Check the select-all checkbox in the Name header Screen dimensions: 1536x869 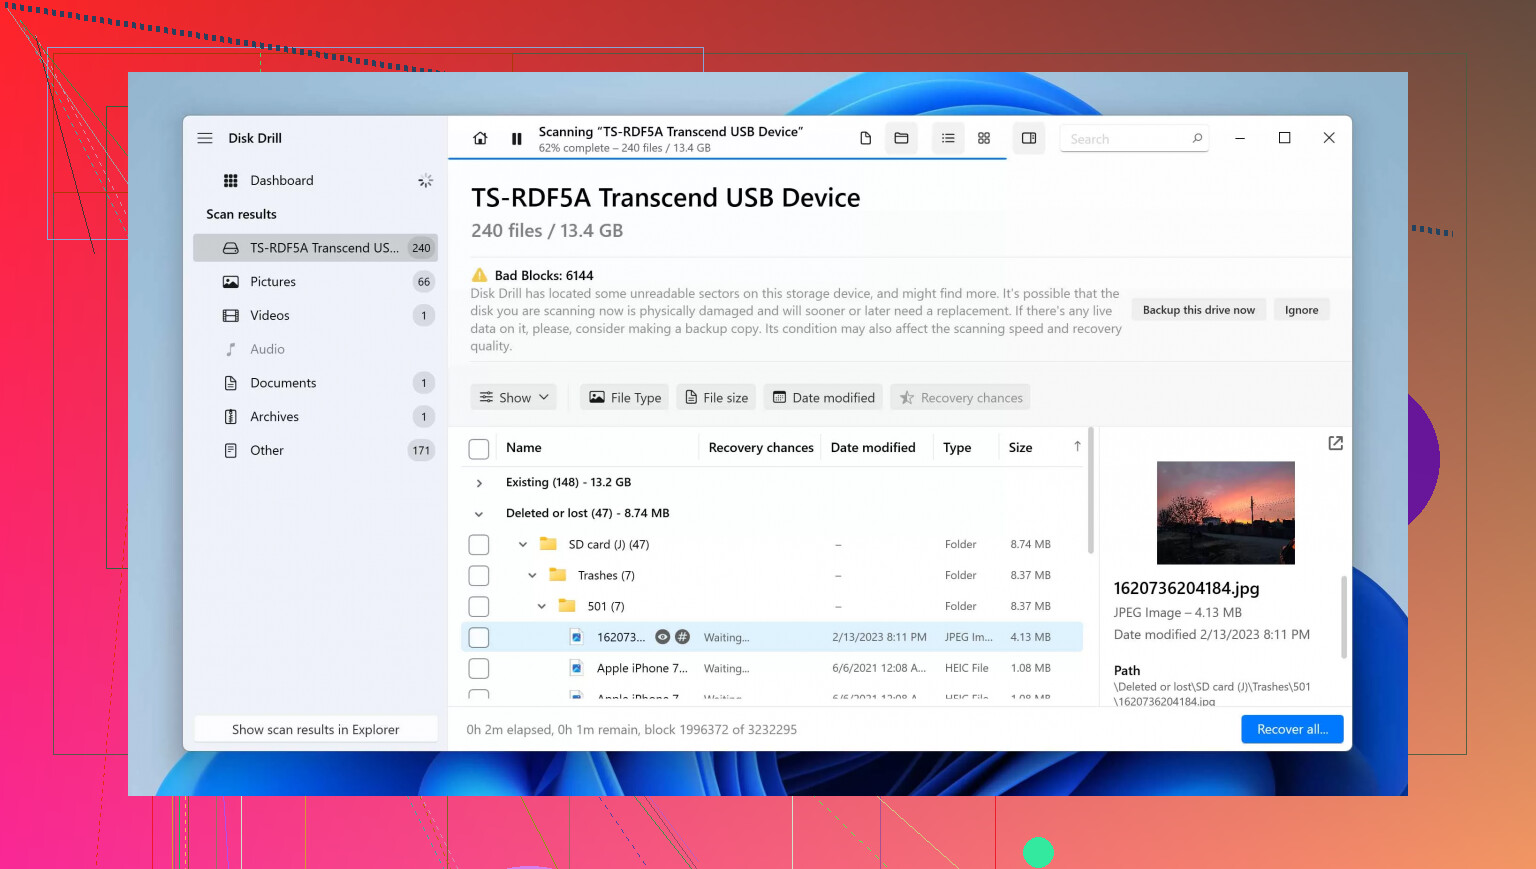[479, 449]
